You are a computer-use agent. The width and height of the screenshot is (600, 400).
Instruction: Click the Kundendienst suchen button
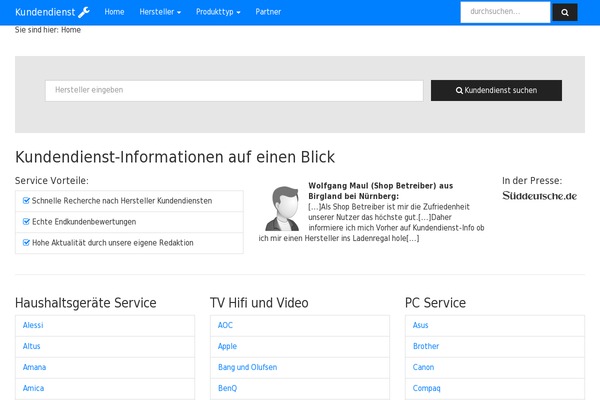click(x=496, y=91)
